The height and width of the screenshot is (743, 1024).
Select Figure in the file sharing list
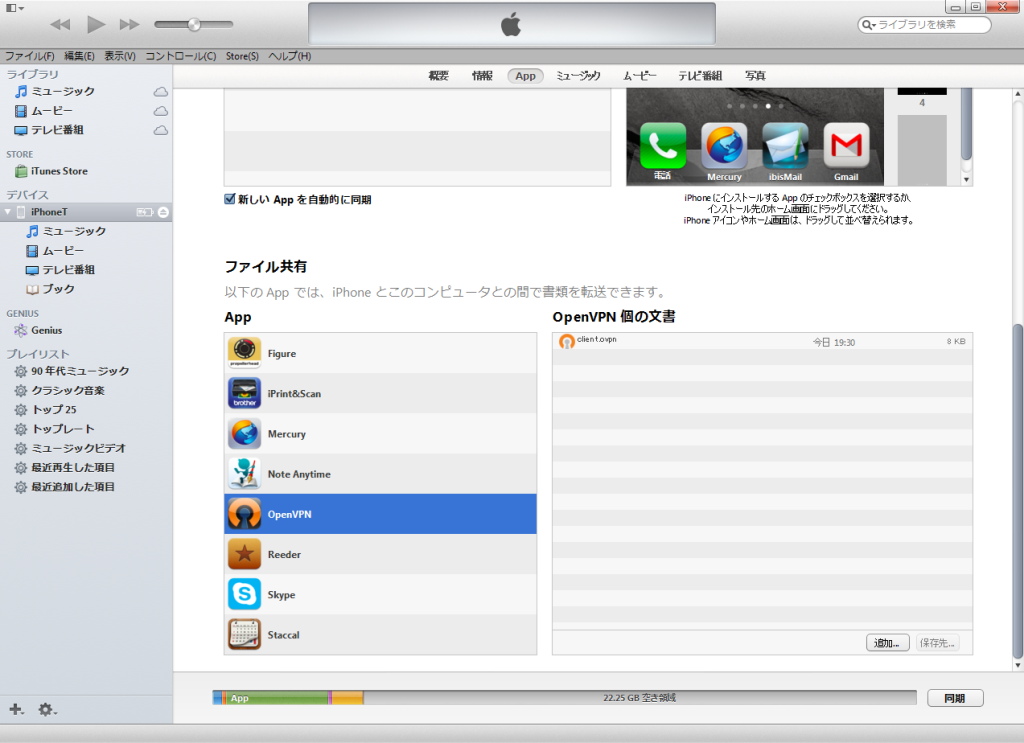pyautogui.click(x=380, y=353)
